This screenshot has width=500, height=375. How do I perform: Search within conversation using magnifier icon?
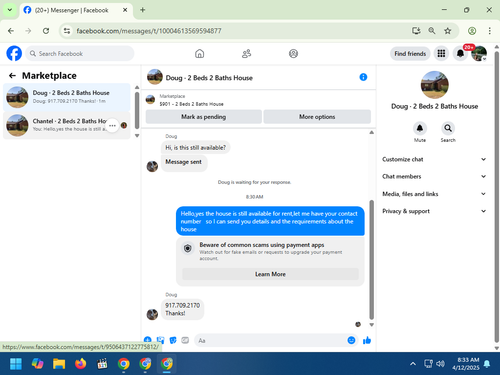(448, 128)
